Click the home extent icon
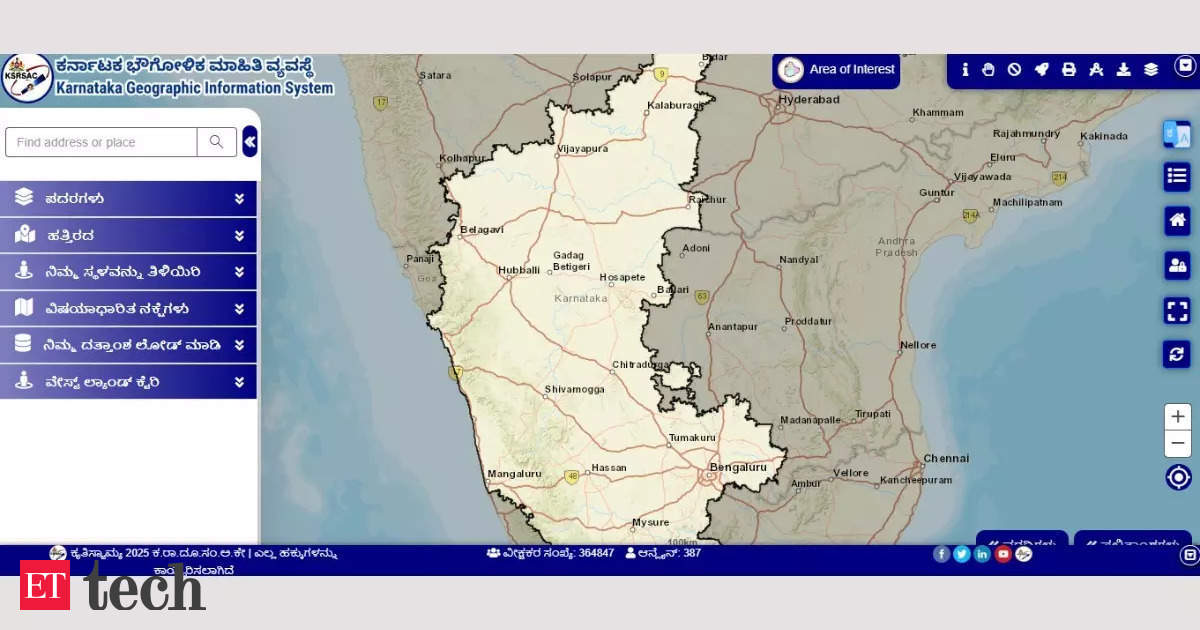 click(1177, 221)
